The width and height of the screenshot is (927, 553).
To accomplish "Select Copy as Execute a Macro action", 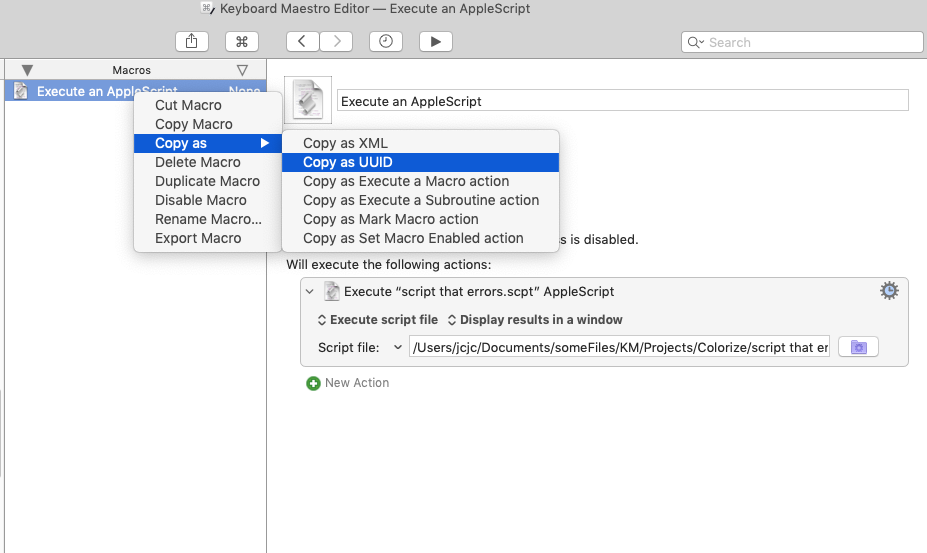I will point(420,181).
